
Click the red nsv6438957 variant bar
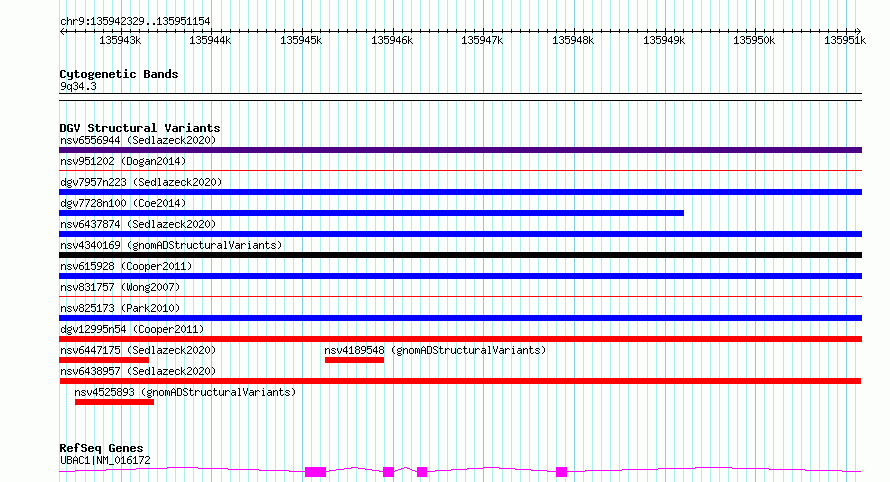(x=460, y=381)
